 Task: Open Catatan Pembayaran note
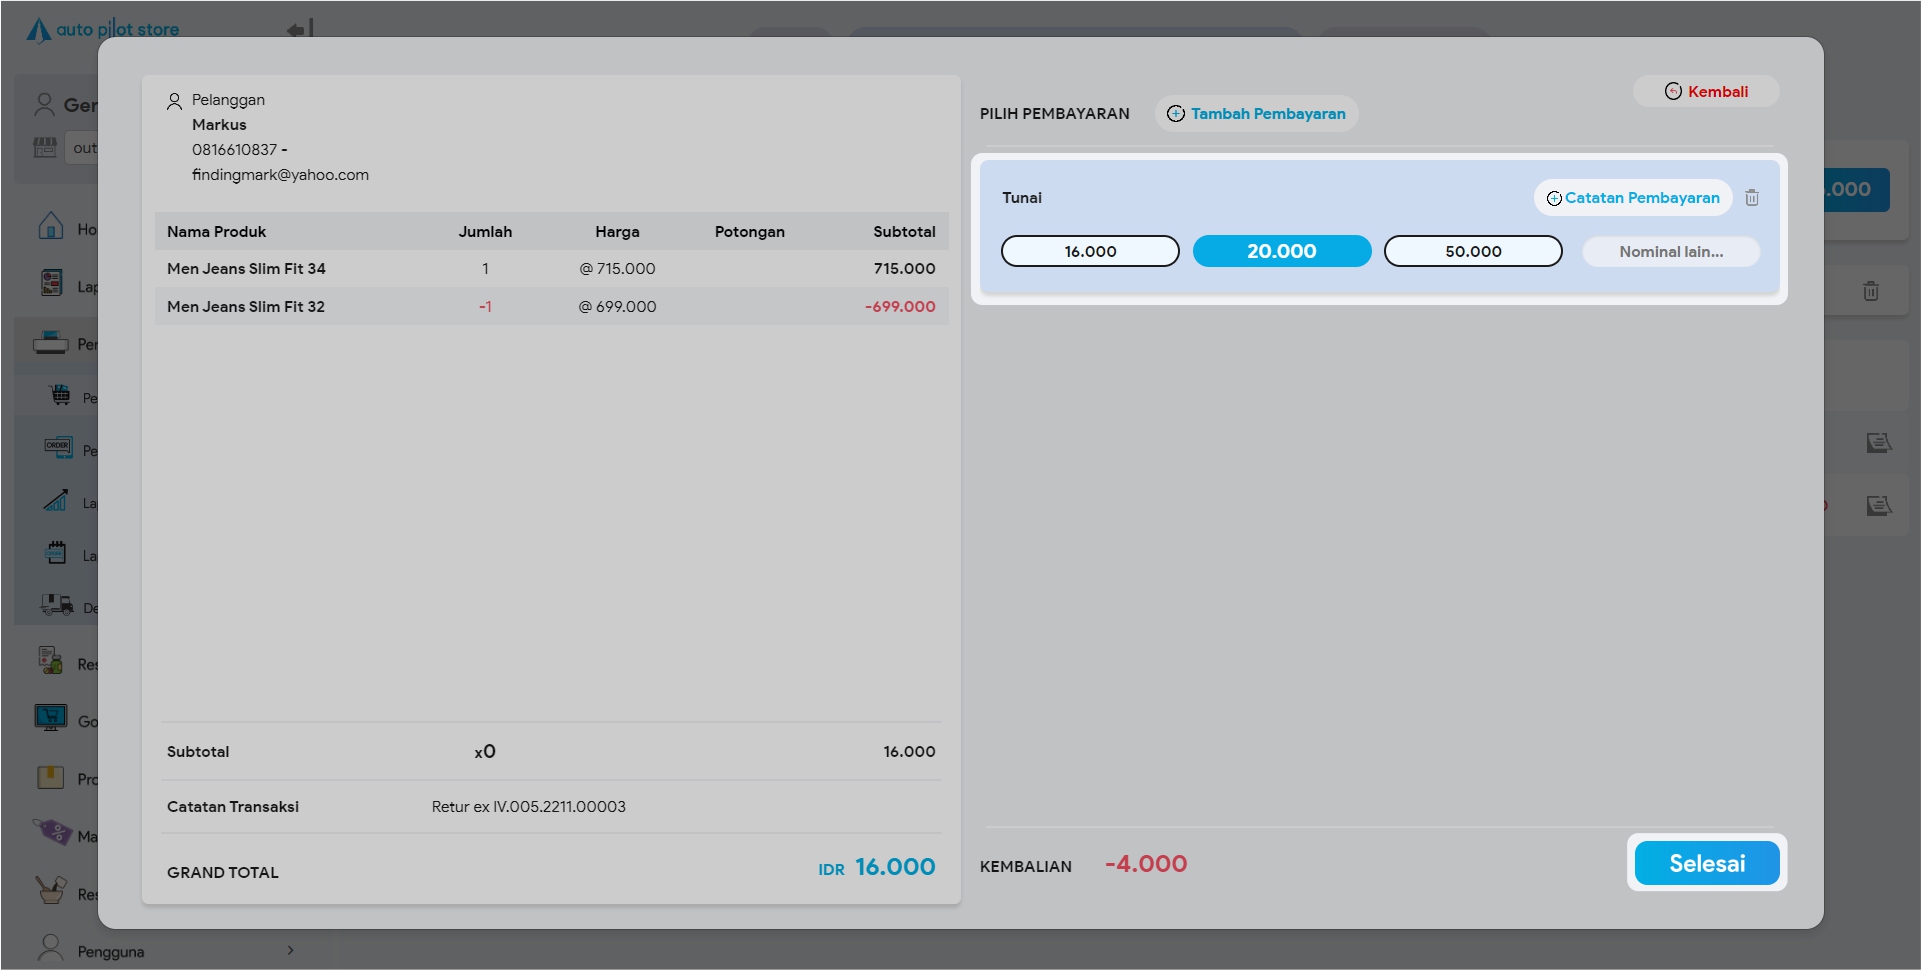[1632, 198]
